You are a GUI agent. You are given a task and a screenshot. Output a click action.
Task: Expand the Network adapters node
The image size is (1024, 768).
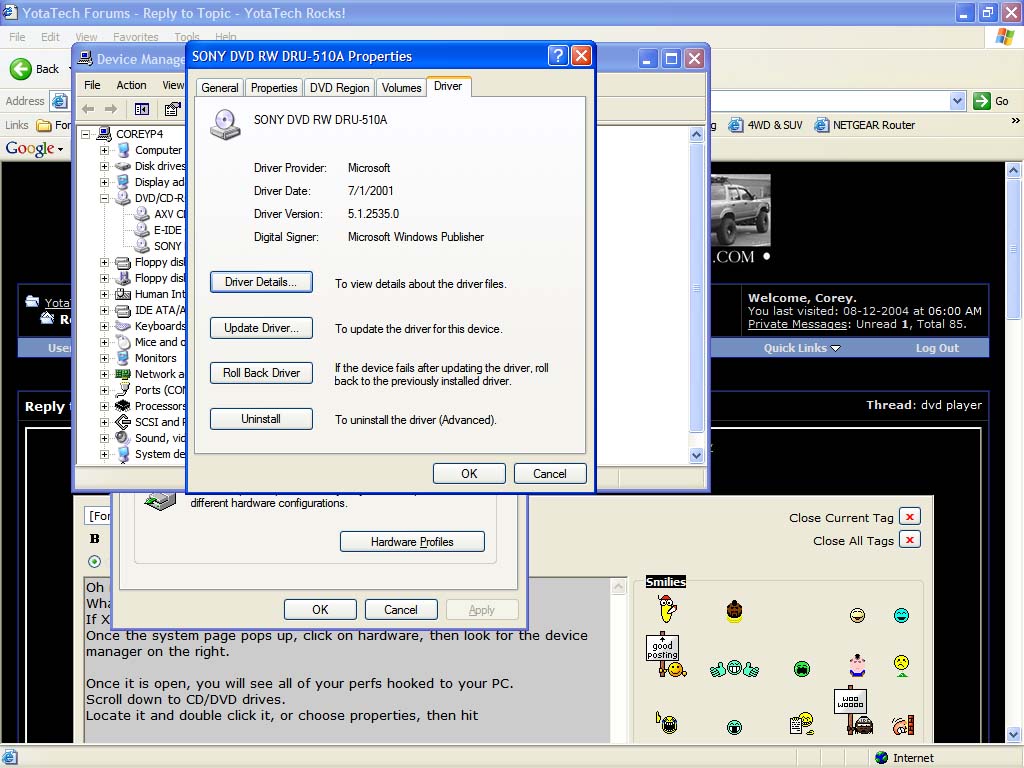[104, 374]
